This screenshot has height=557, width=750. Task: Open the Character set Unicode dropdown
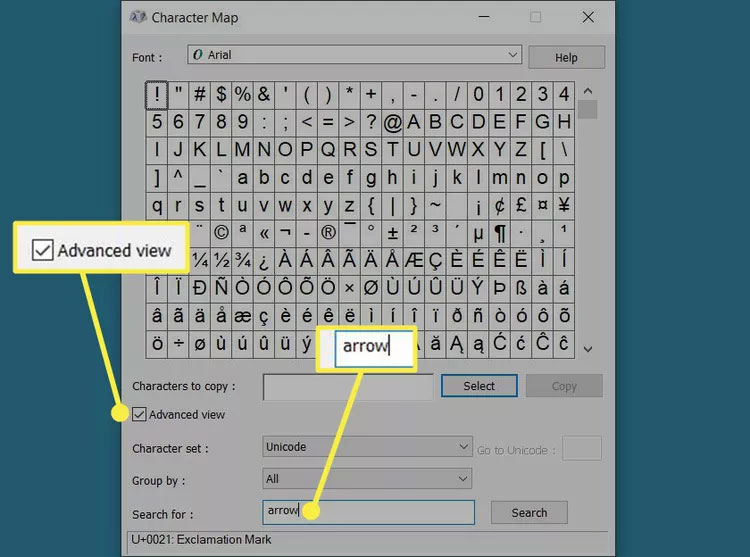click(x=367, y=447)
